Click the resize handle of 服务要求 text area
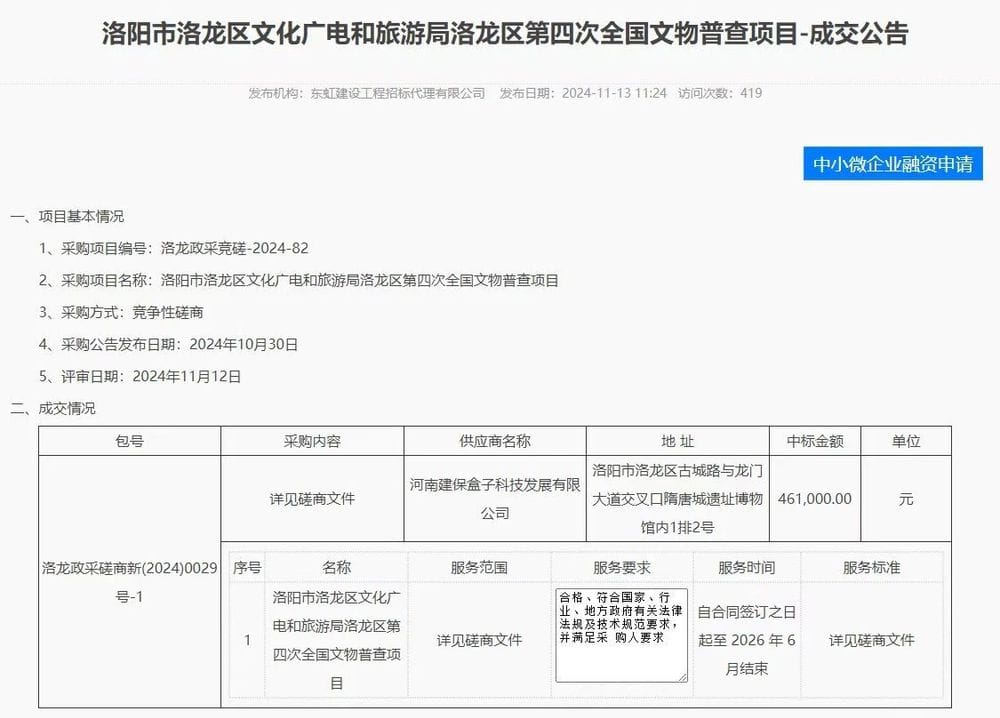The image size is (1000, 718). pos(683,677)
